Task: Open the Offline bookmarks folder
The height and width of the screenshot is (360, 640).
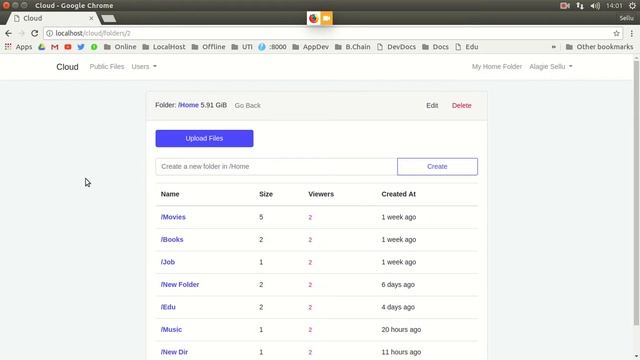Action: pos(208,47)
